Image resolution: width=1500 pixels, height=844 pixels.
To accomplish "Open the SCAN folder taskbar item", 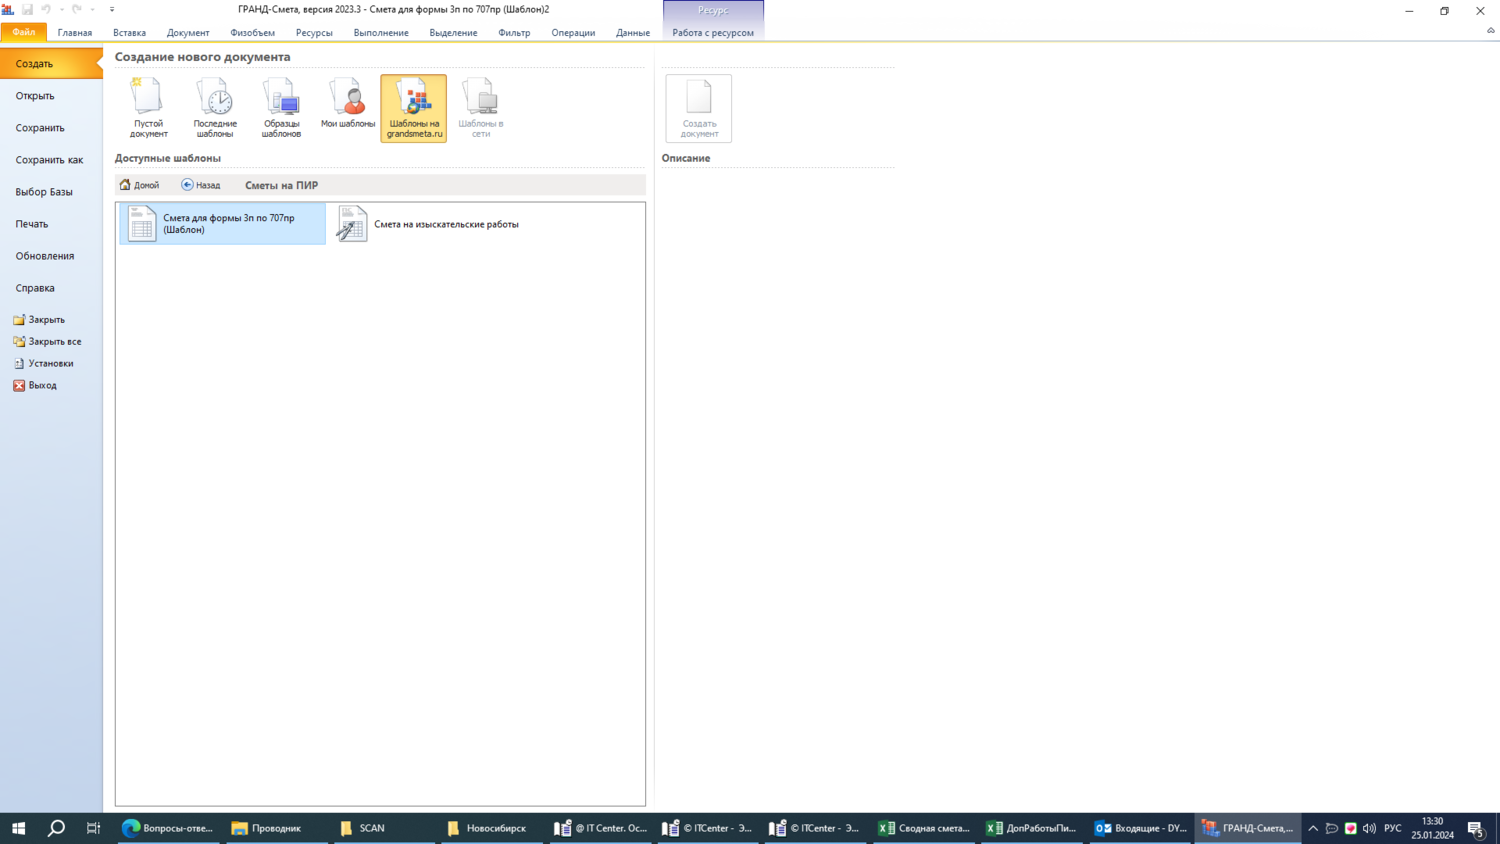I will [382, 828].
